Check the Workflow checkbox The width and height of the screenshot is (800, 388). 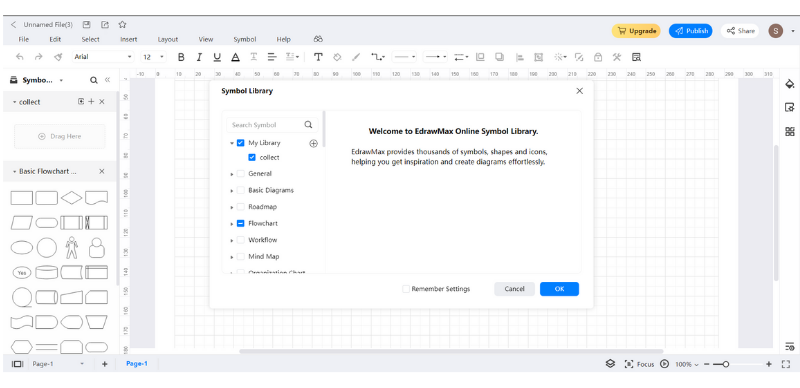[240, 240]
